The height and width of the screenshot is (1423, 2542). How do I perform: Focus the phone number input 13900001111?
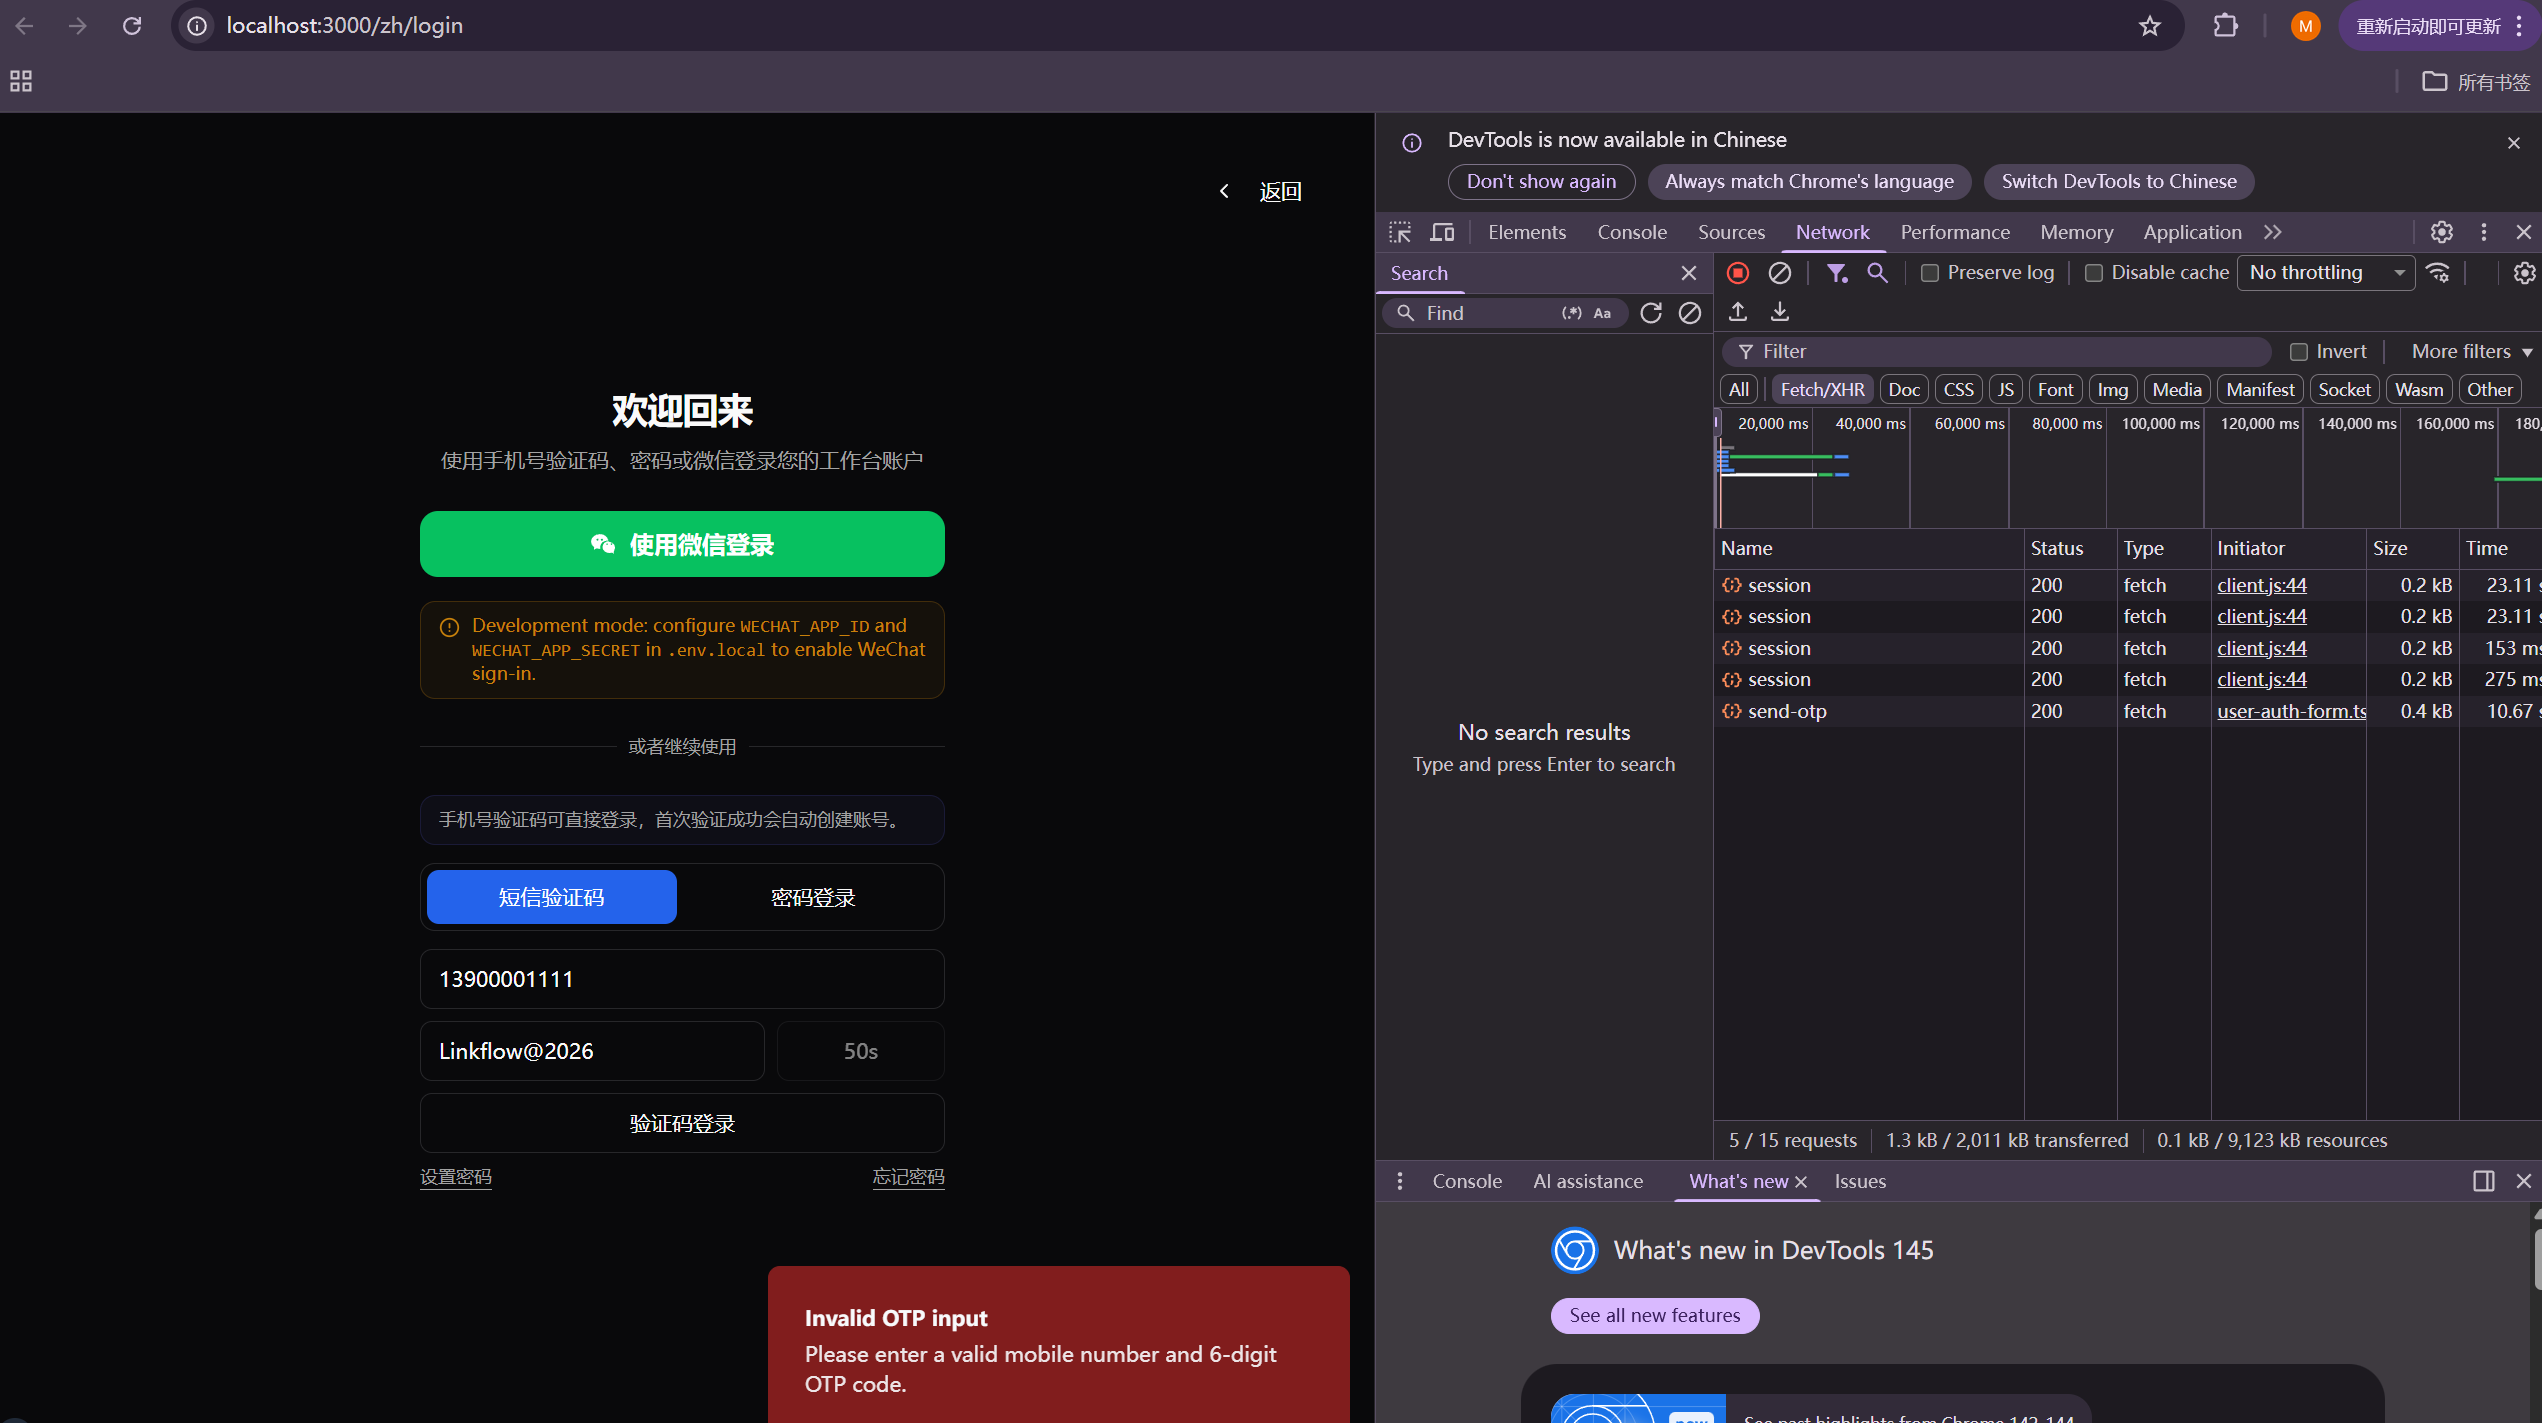point(682,979)
